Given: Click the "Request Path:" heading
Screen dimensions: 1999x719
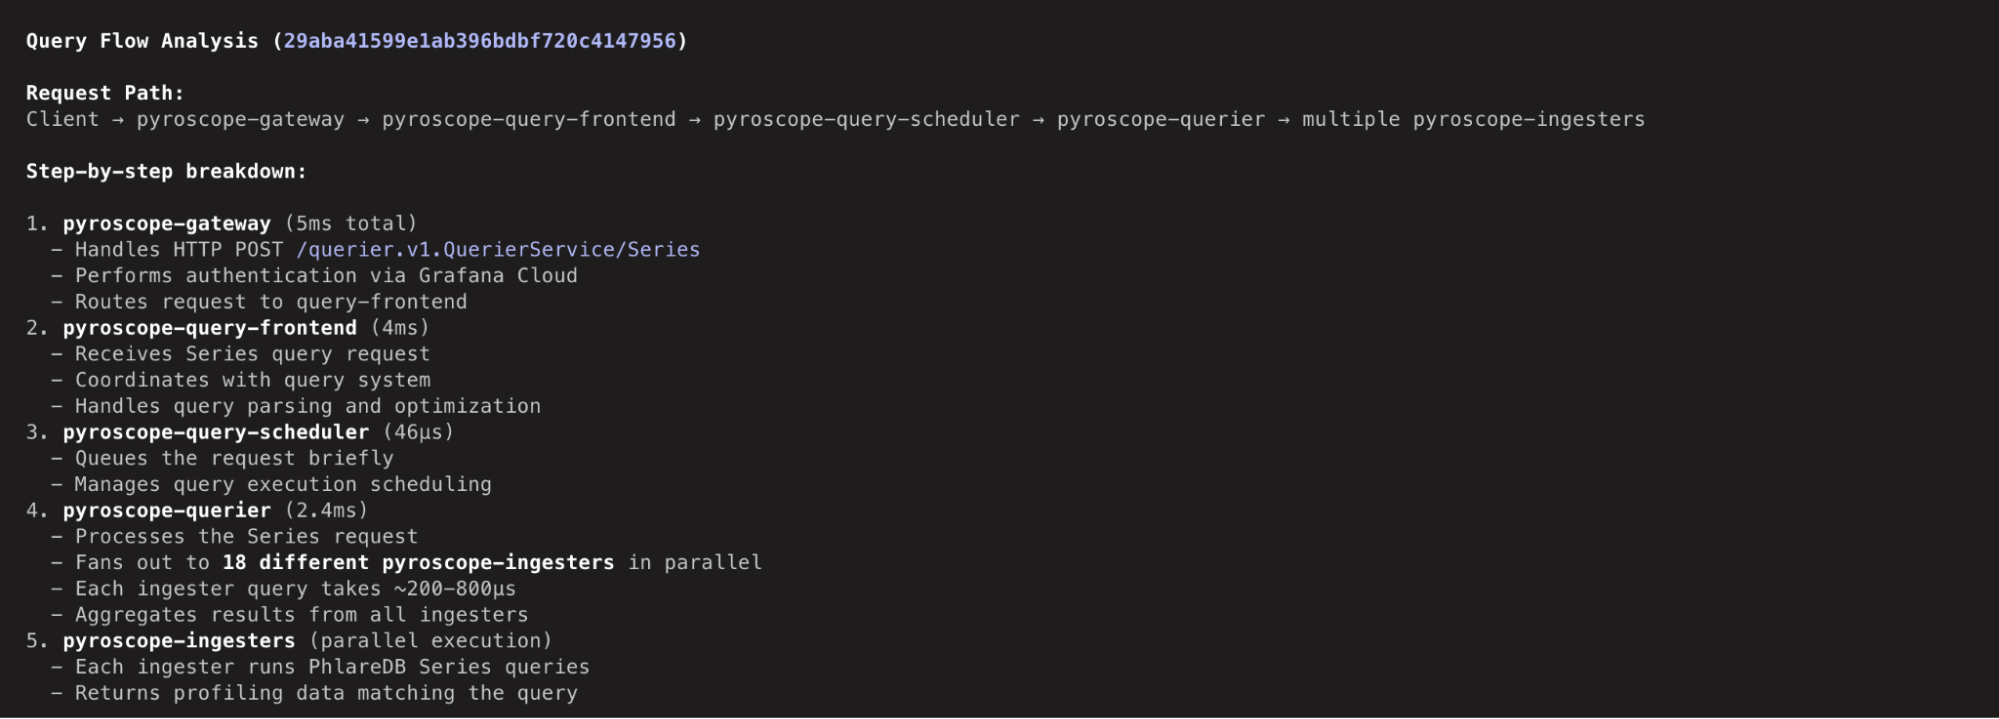Looking at the screenshot, I should click(x=105, y=93).
